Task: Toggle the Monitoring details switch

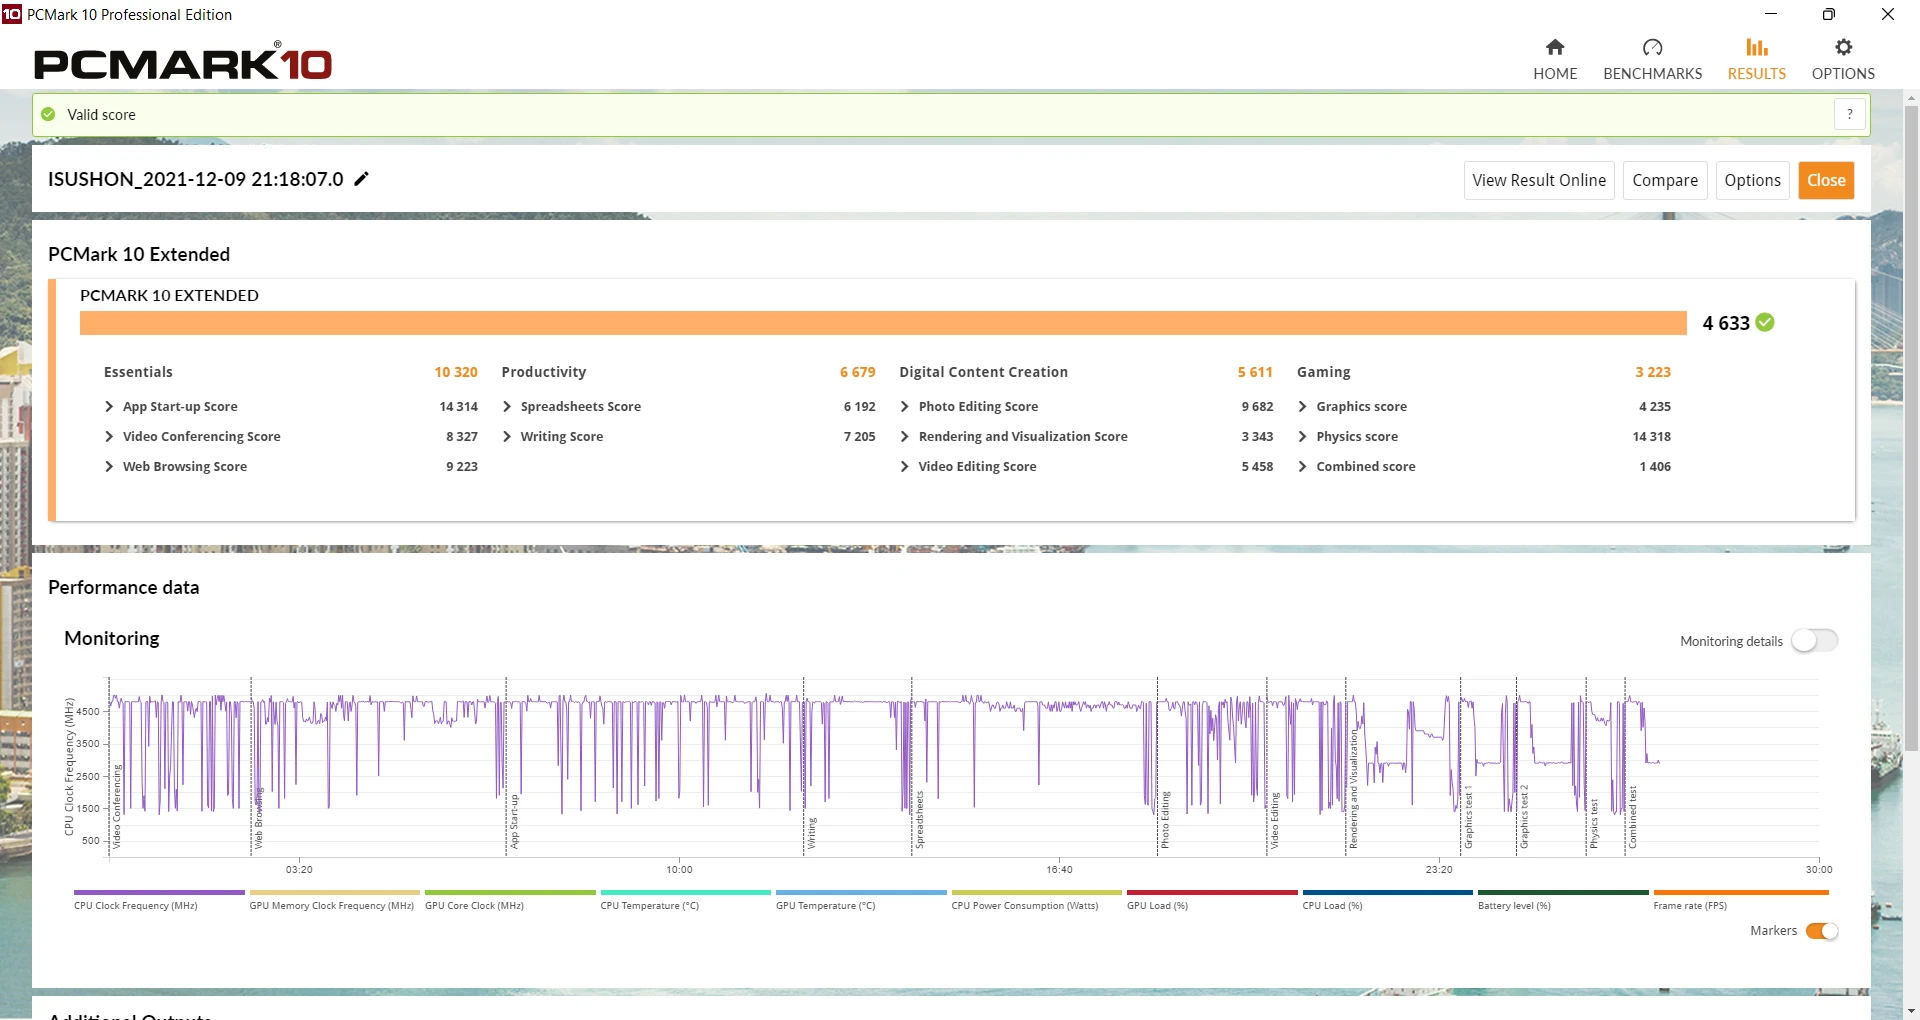Action: (1814, 641)
